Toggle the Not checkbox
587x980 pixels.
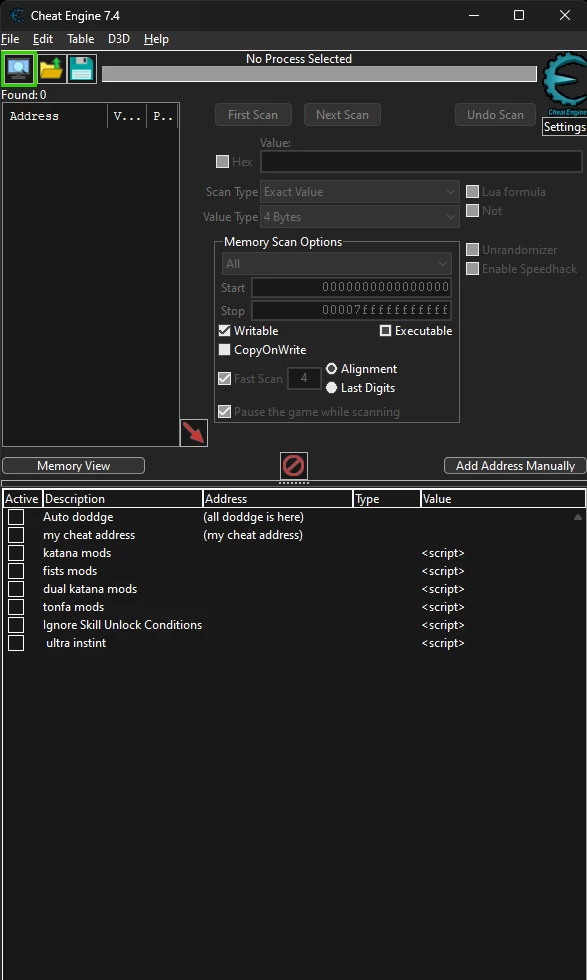[x=473, y=211]
